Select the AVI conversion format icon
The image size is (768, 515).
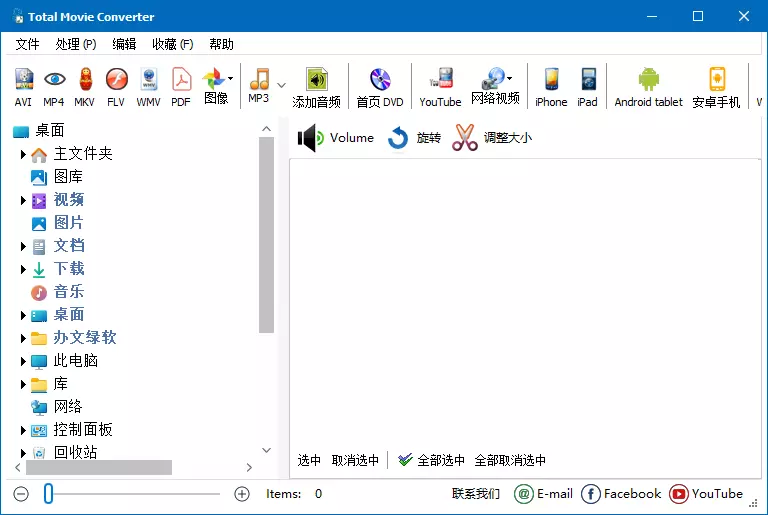23,86
